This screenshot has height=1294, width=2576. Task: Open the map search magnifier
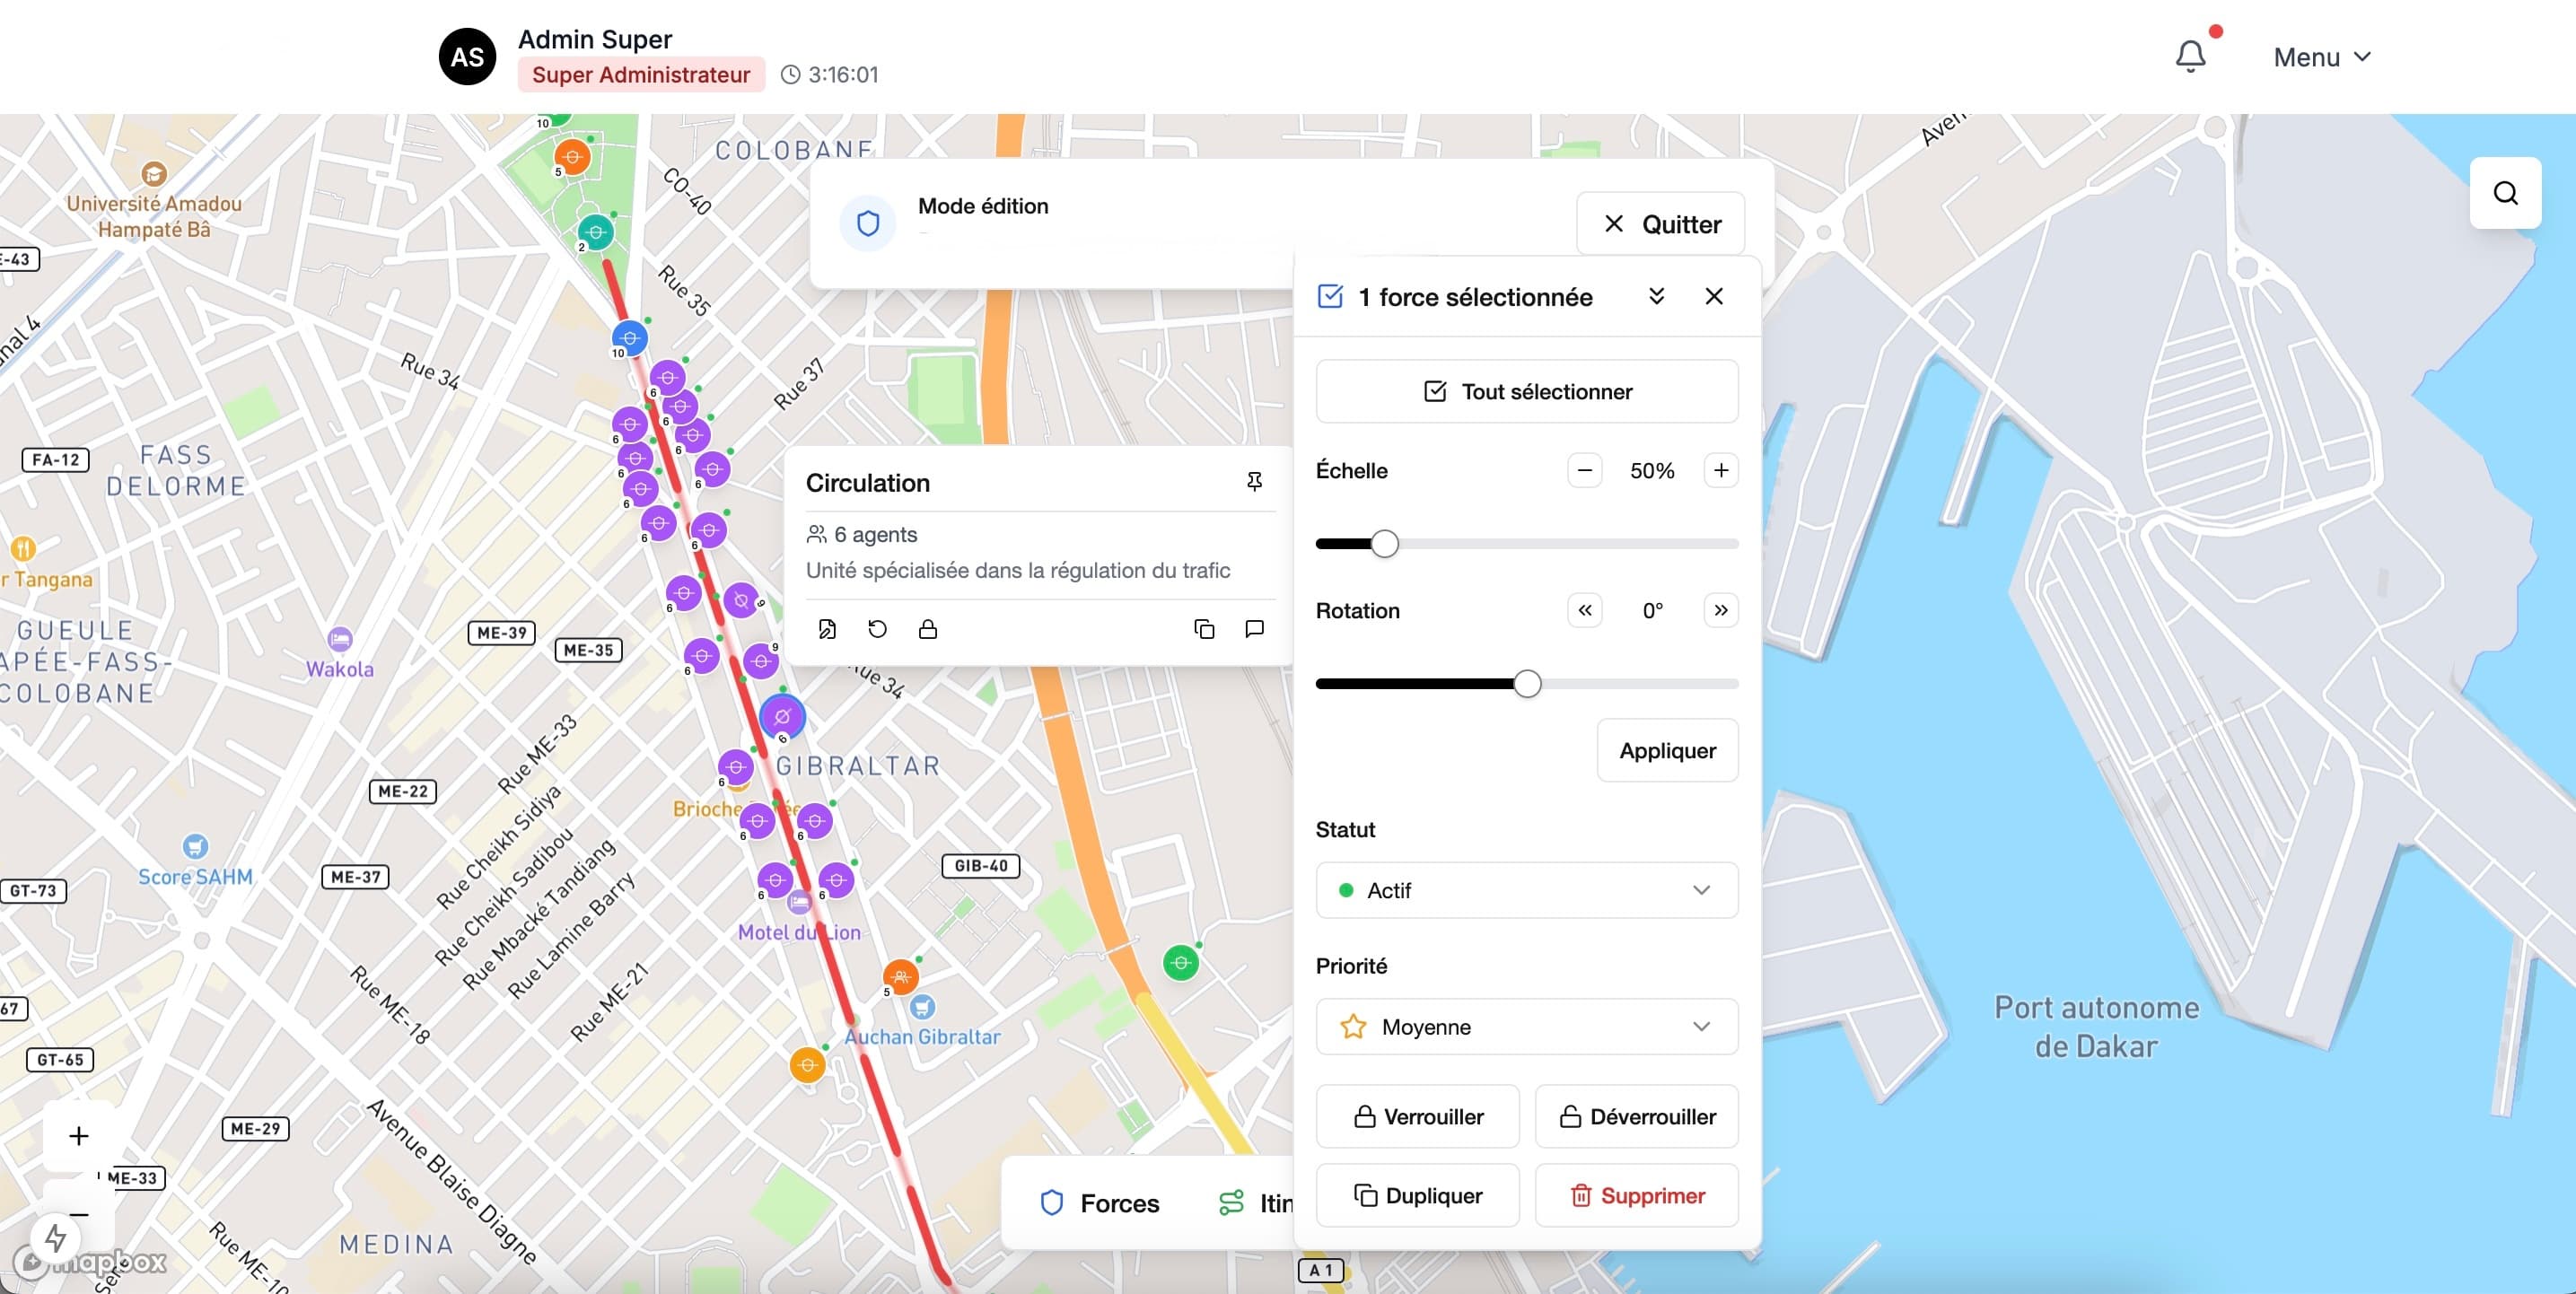pyautogui.click(x=2505, y=193)
